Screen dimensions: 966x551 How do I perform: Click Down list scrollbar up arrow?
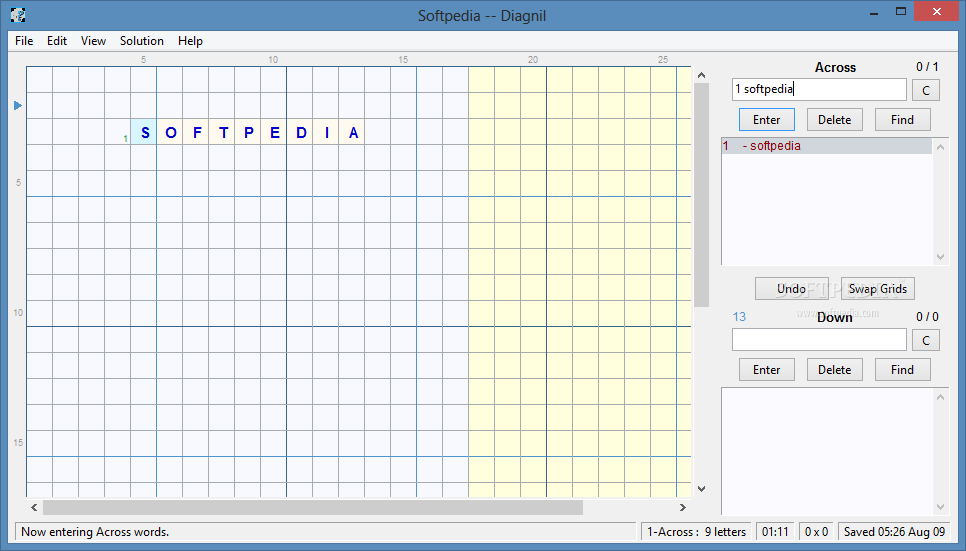[940, 397]
